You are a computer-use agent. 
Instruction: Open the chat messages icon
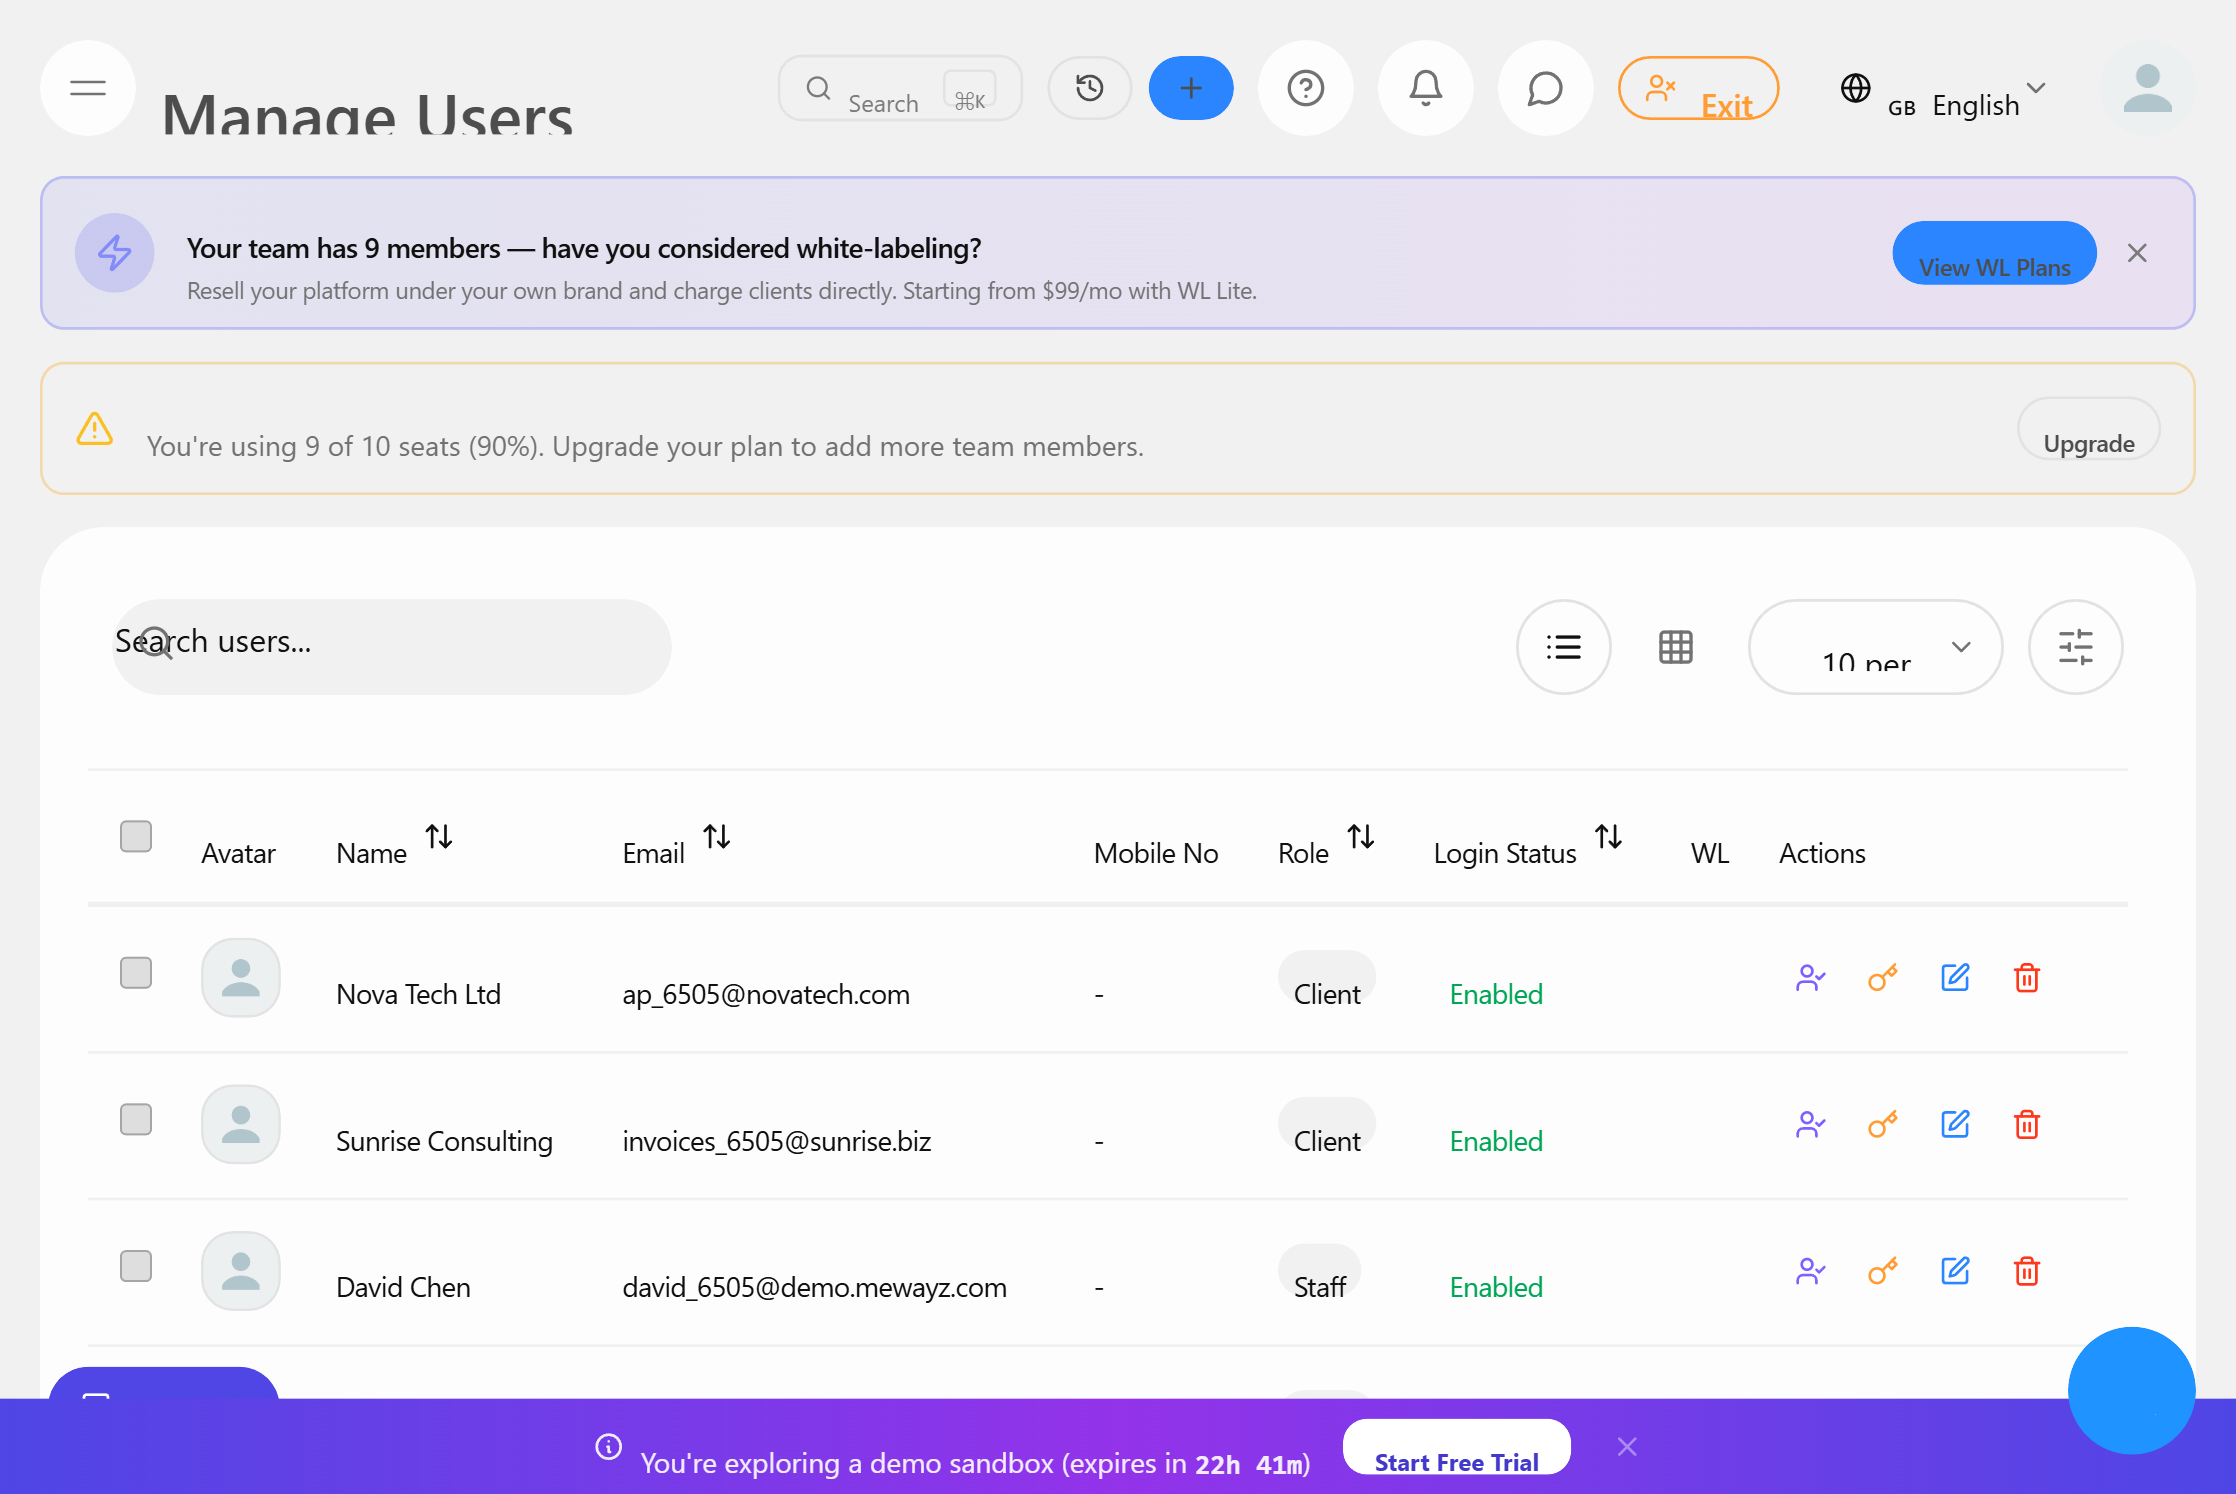click(x=1544, y=88)
